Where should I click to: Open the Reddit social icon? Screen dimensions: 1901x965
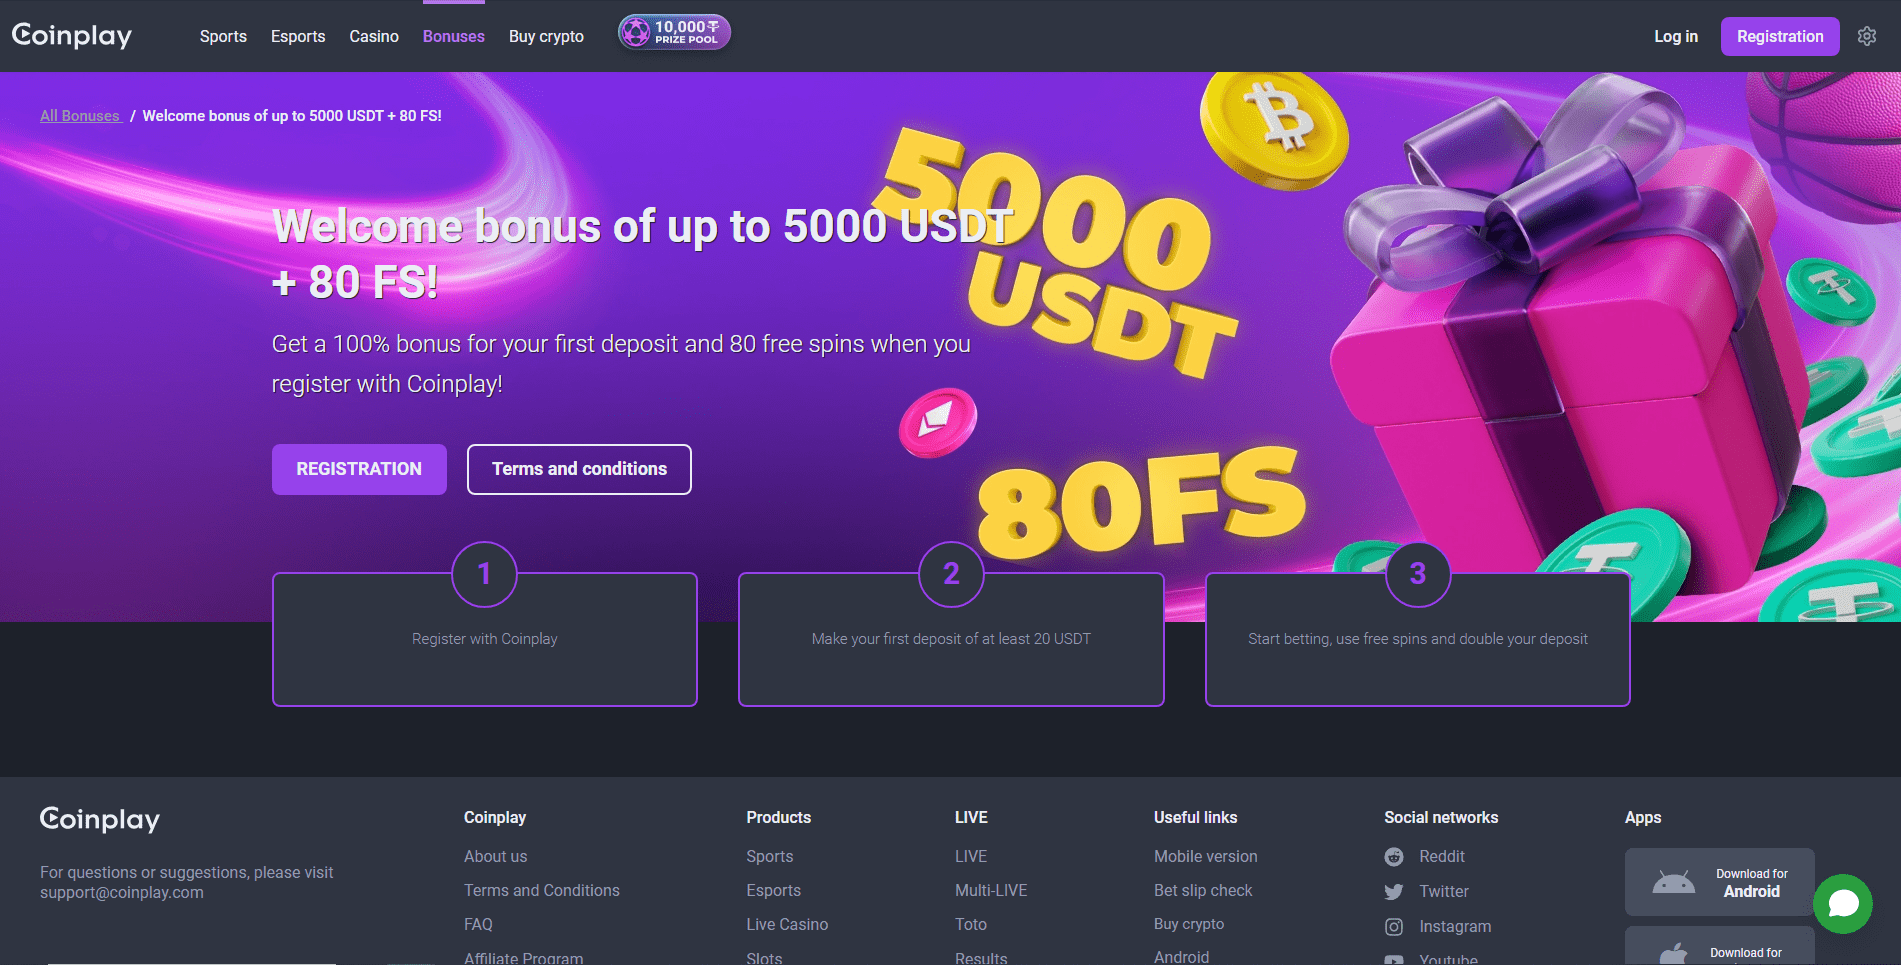click(x=1394, y=857)
